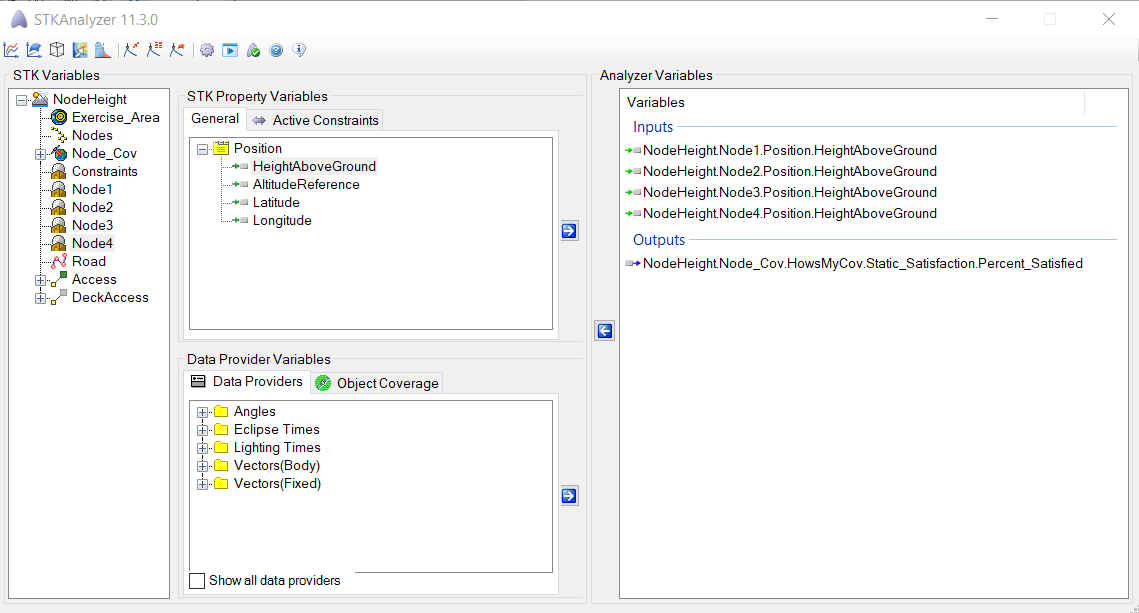Open help with the question mark icon
1139x613 pixels.
point(276,49)
